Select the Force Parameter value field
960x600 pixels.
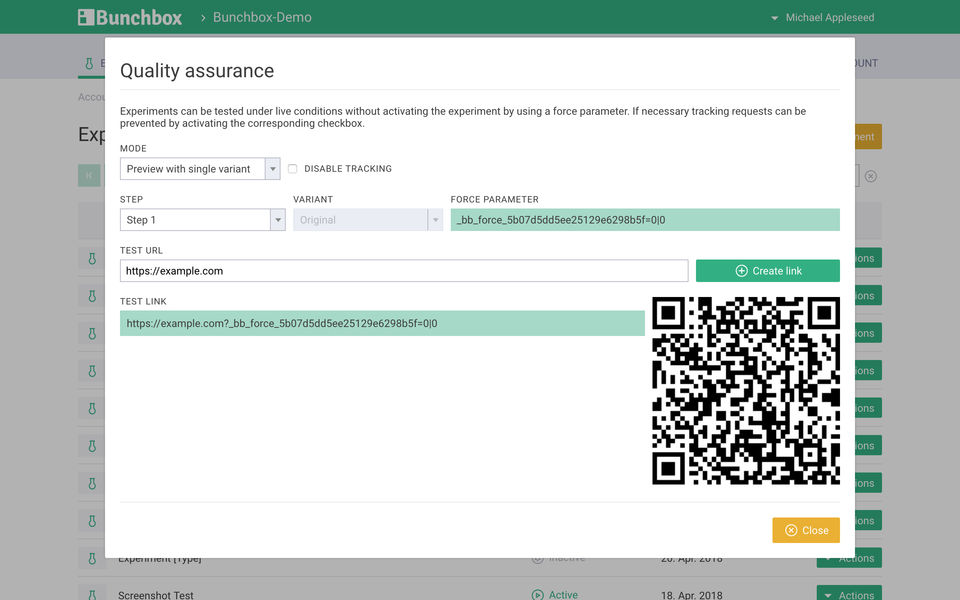(x=645, y=220)
